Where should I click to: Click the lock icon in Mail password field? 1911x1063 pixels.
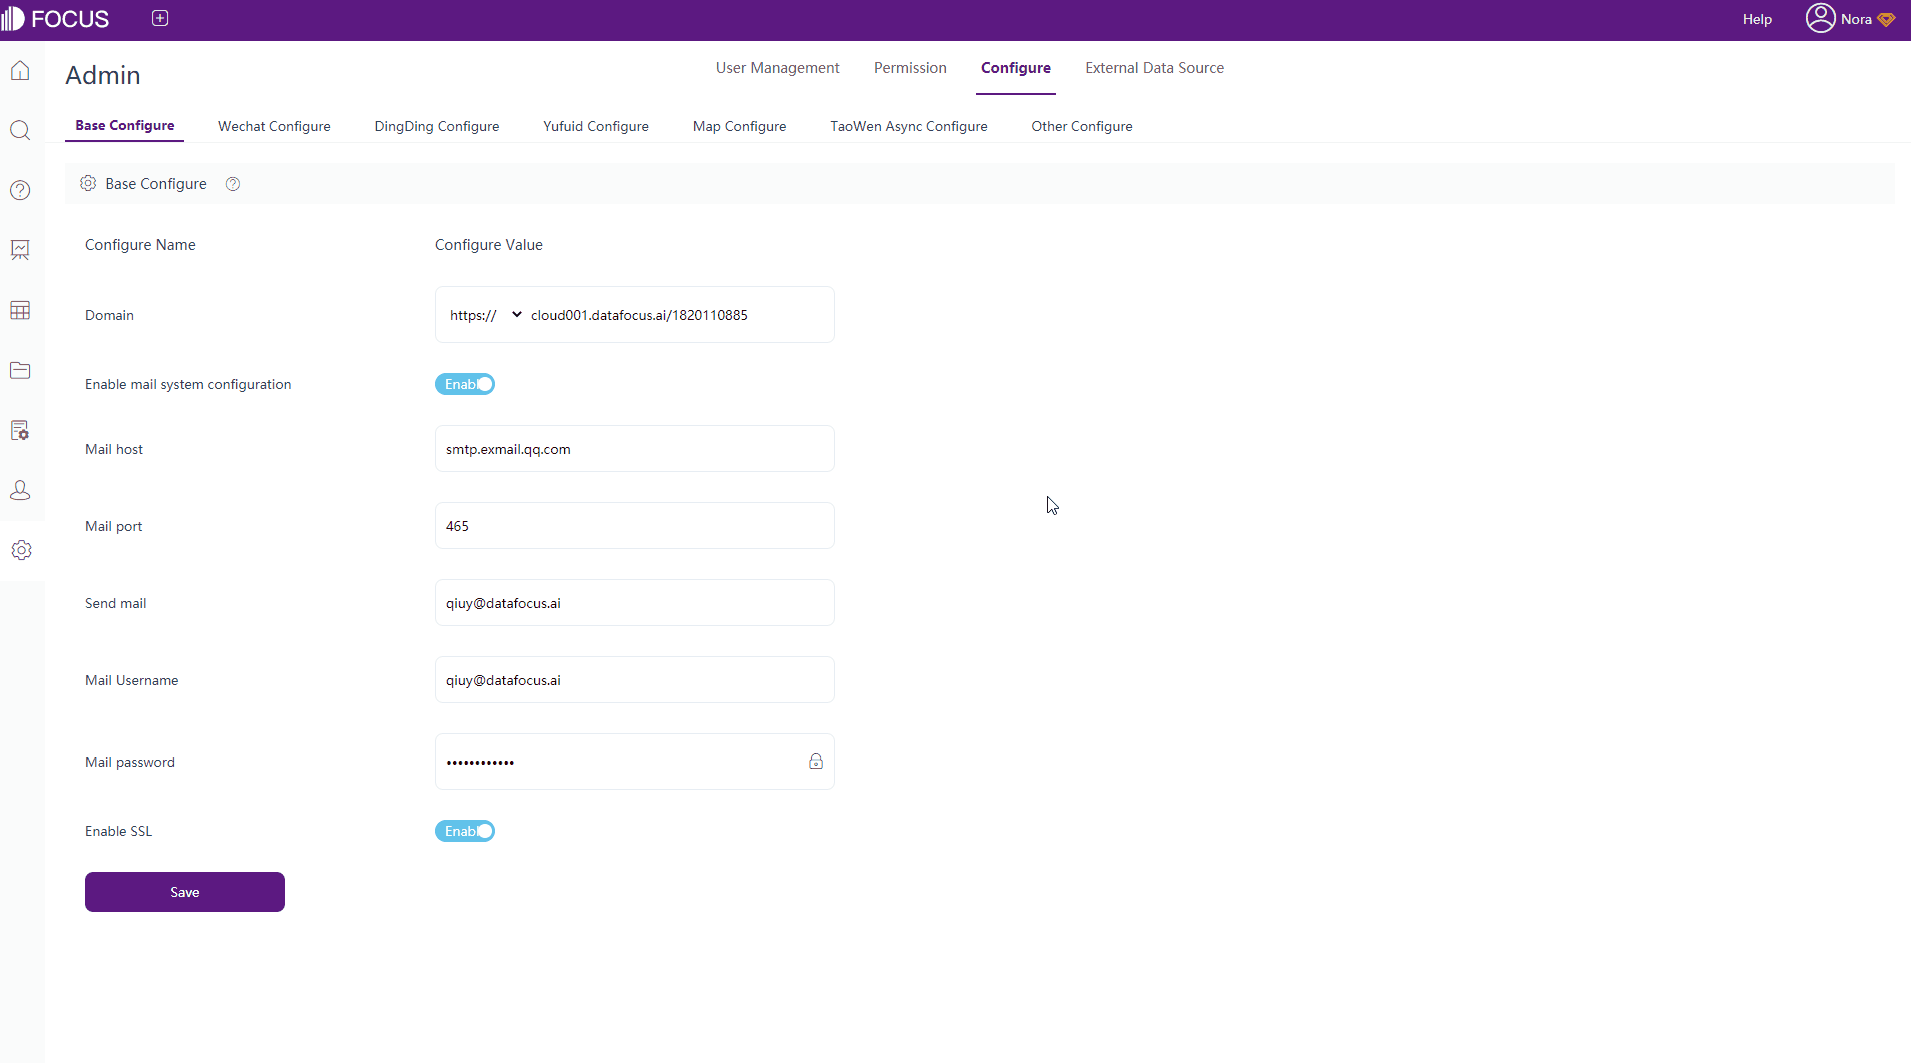coord(816,761)
